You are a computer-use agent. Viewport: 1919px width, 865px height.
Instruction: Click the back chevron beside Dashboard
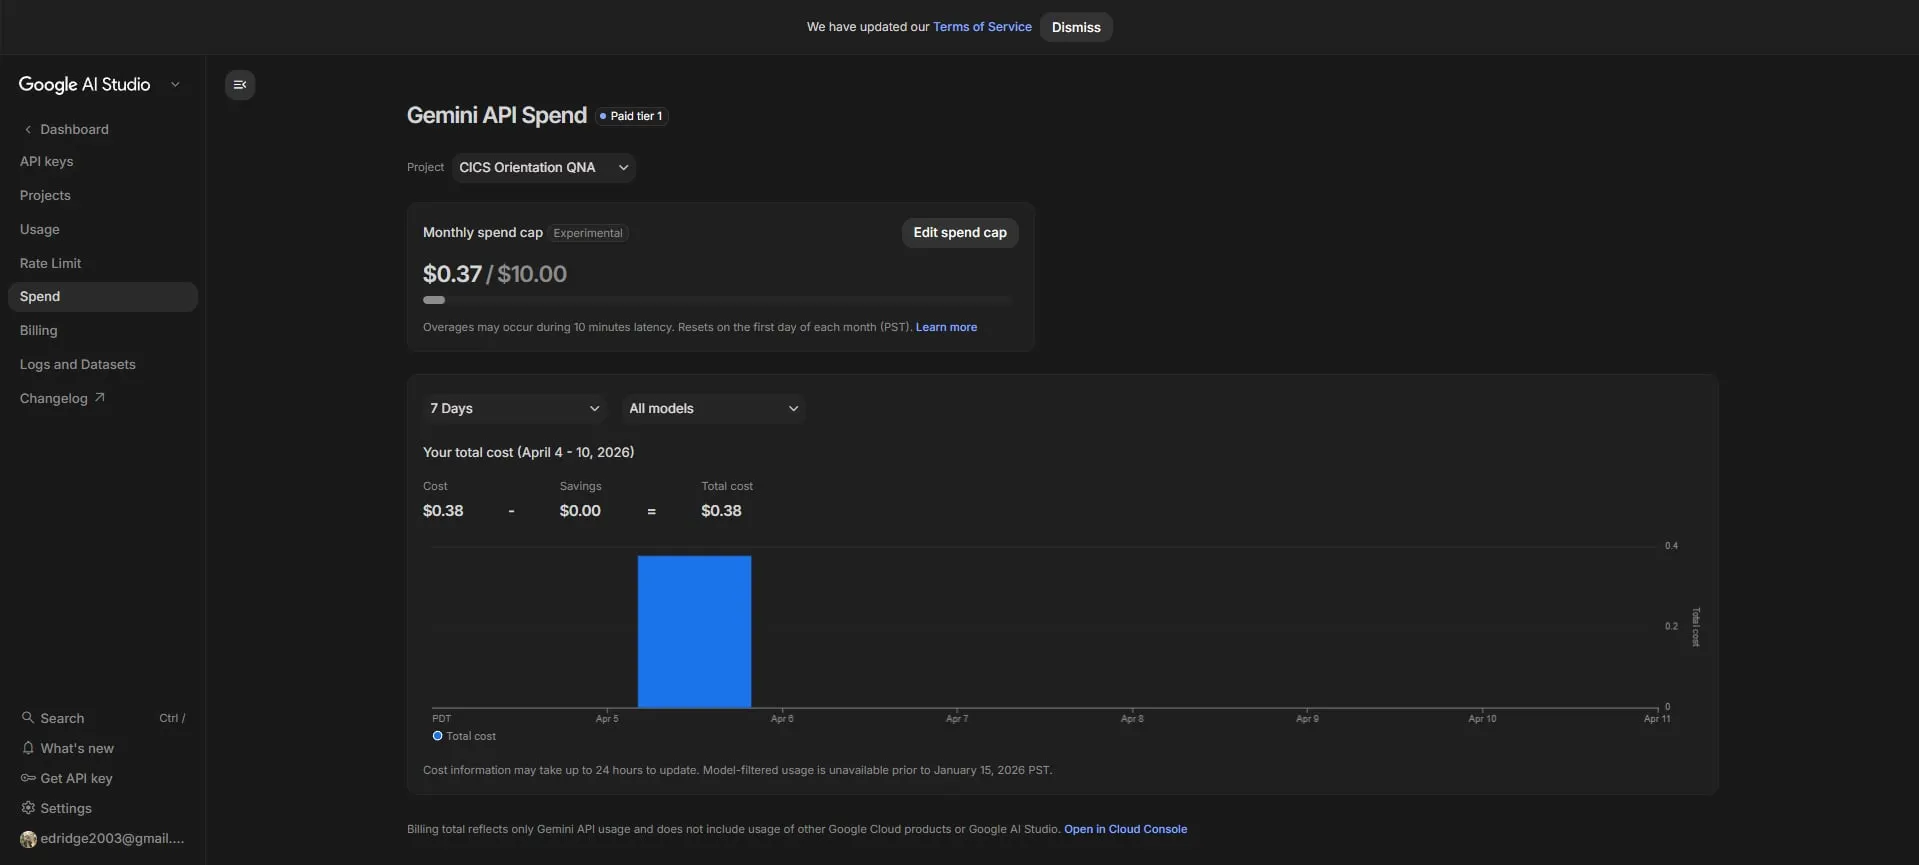(x=28, y=129)
